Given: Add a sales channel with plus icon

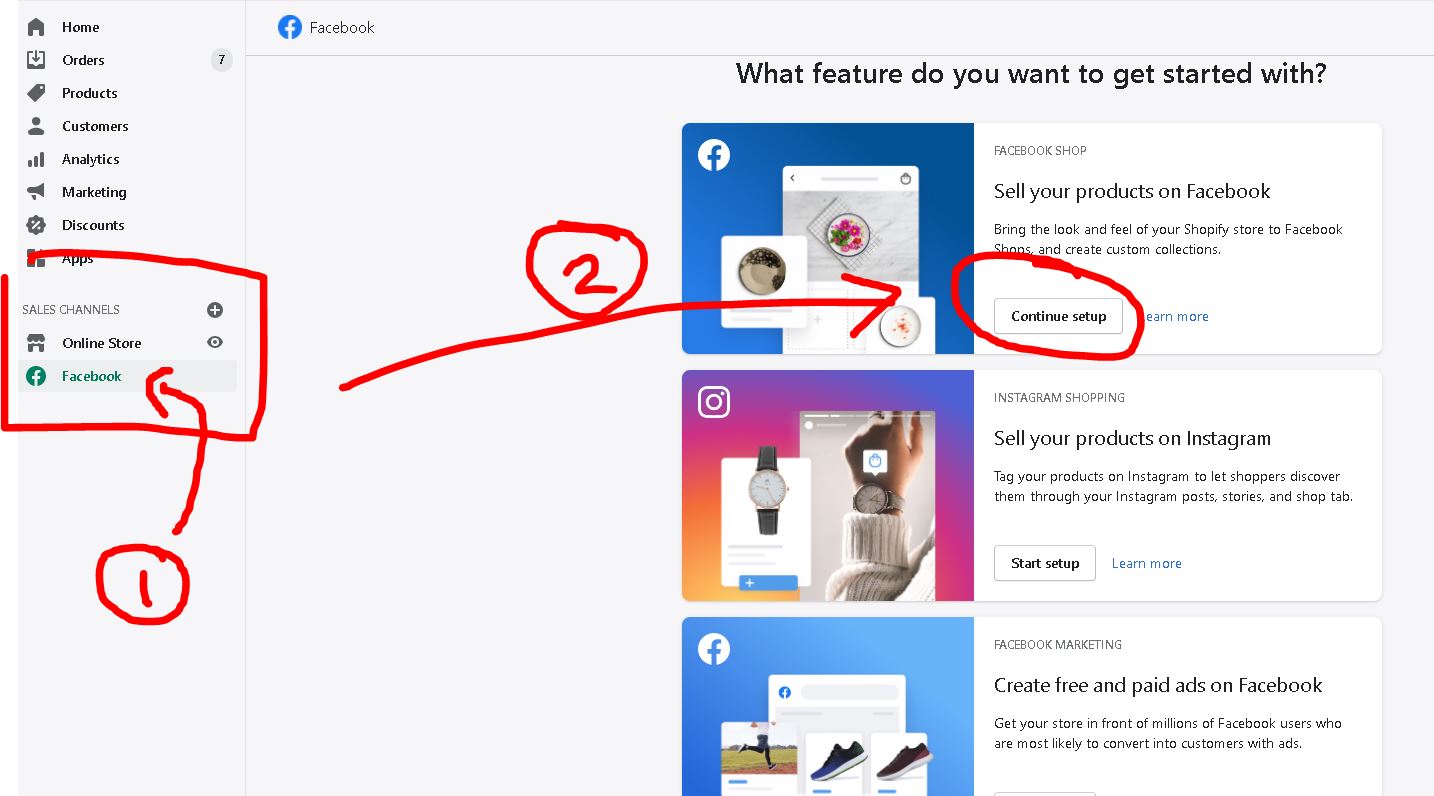Looking at the screenshot, I should [215, 310].
